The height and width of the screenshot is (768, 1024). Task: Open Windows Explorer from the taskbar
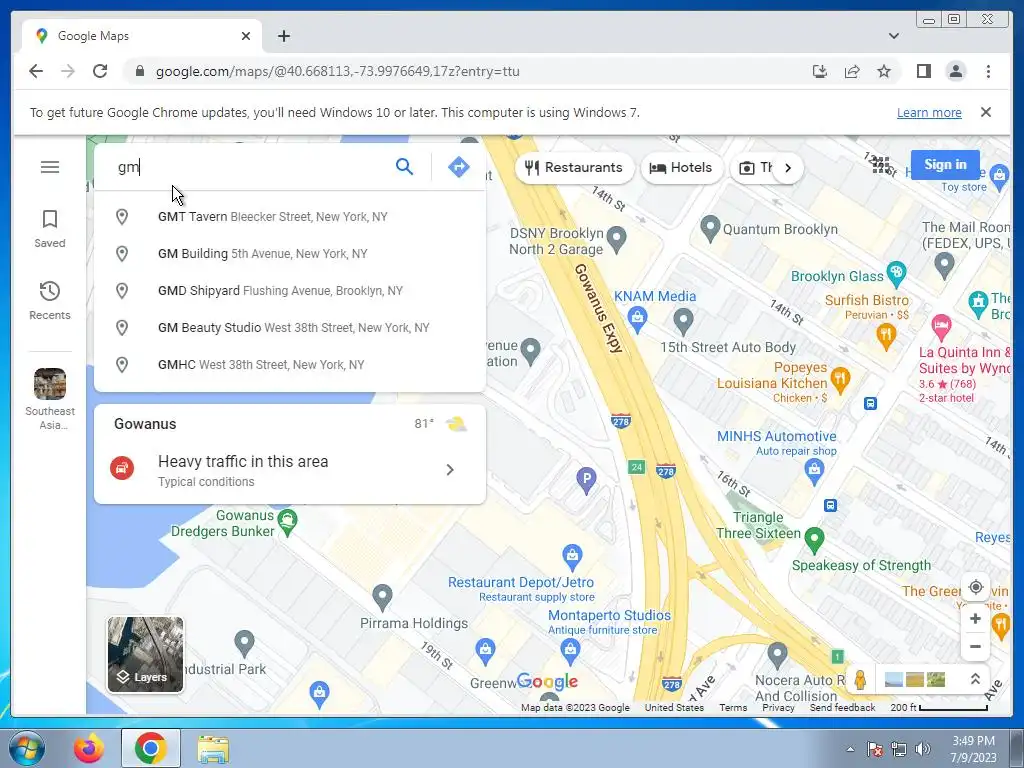click(213, 748)
